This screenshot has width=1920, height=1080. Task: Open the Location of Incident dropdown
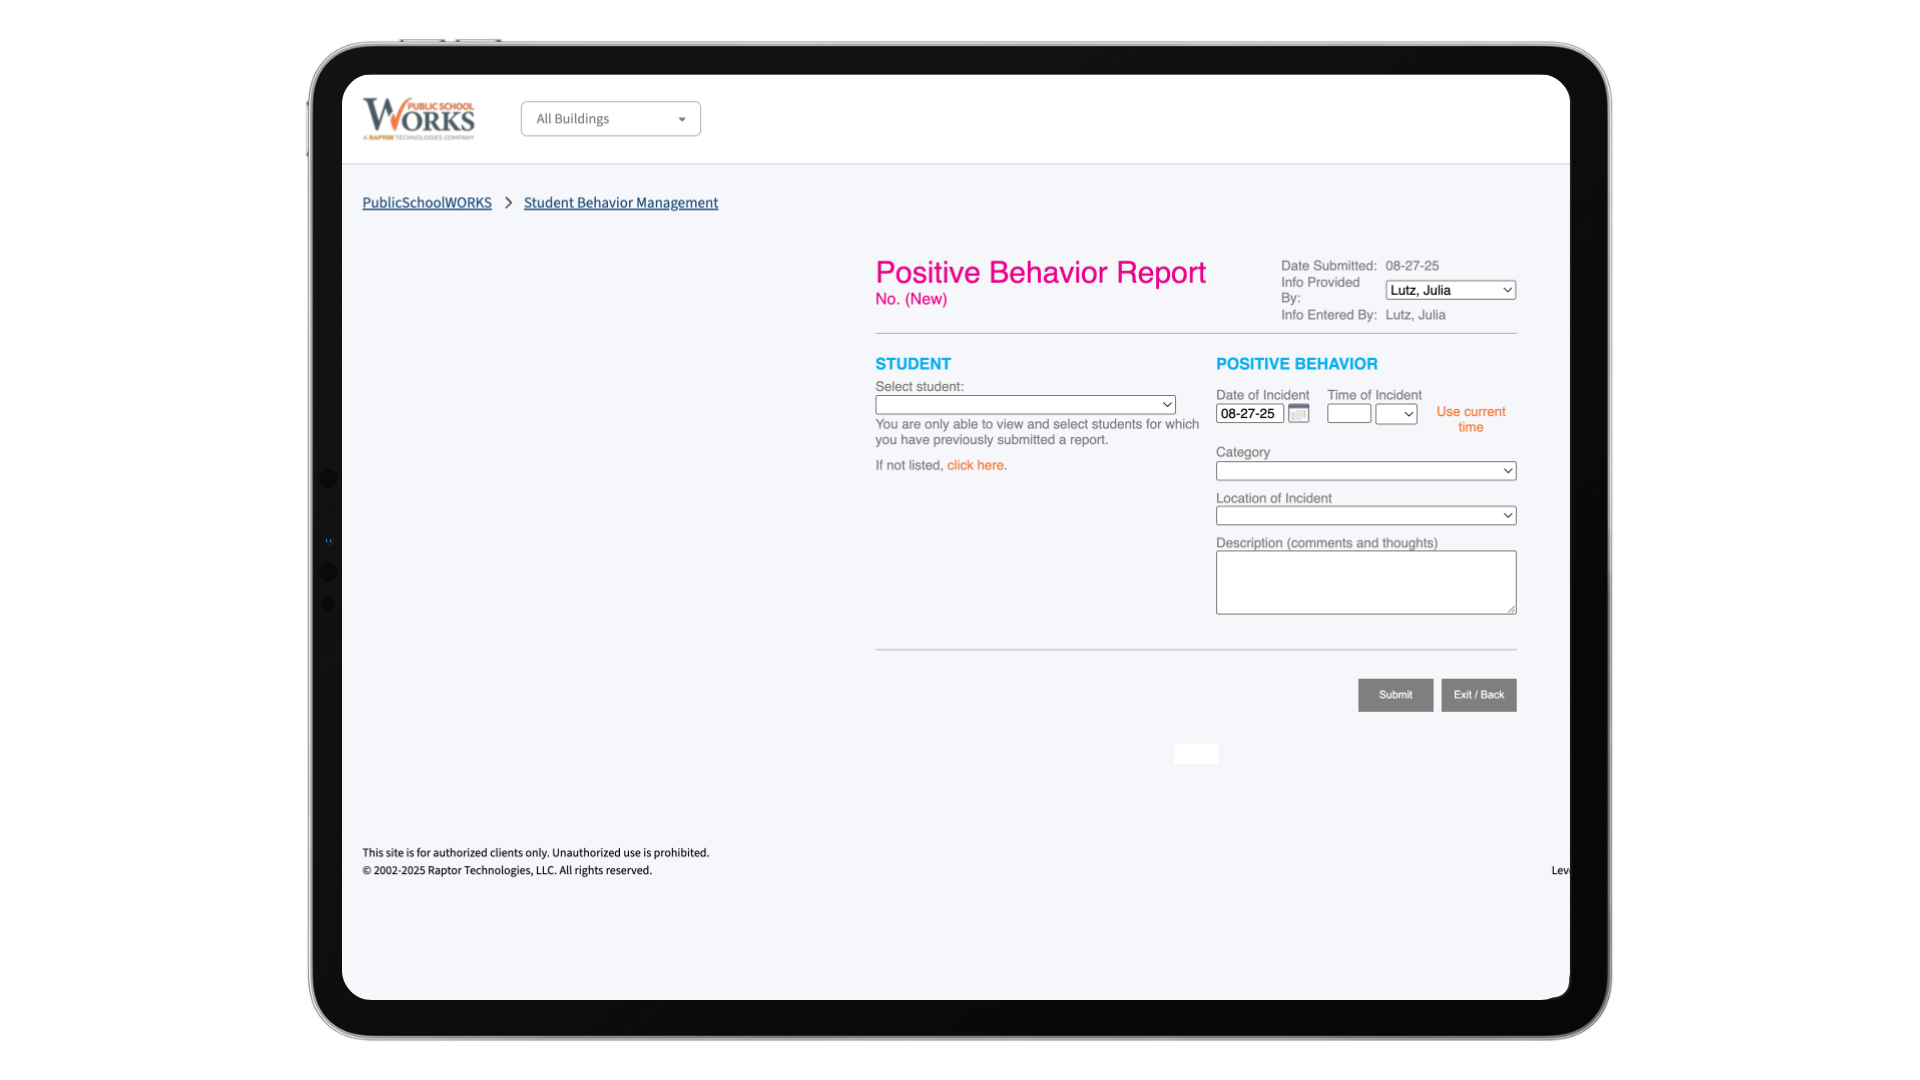click(x=1365, y=515)
